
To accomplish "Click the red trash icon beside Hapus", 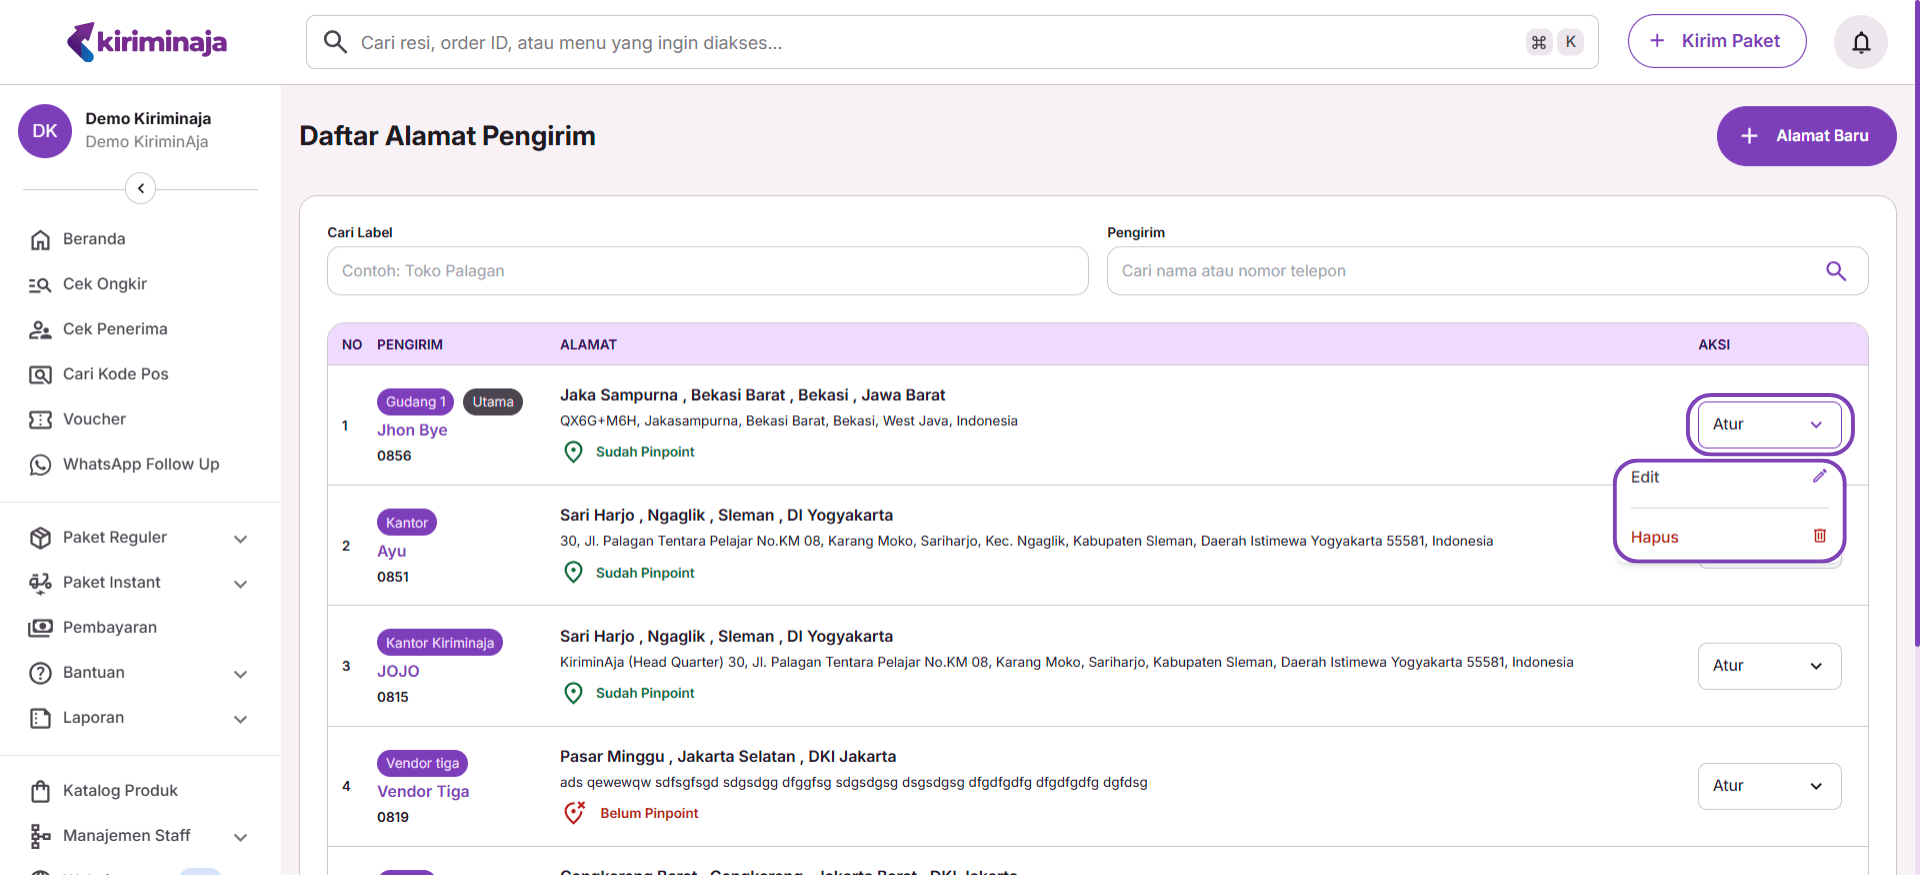I will click(x=1819, y=537).
